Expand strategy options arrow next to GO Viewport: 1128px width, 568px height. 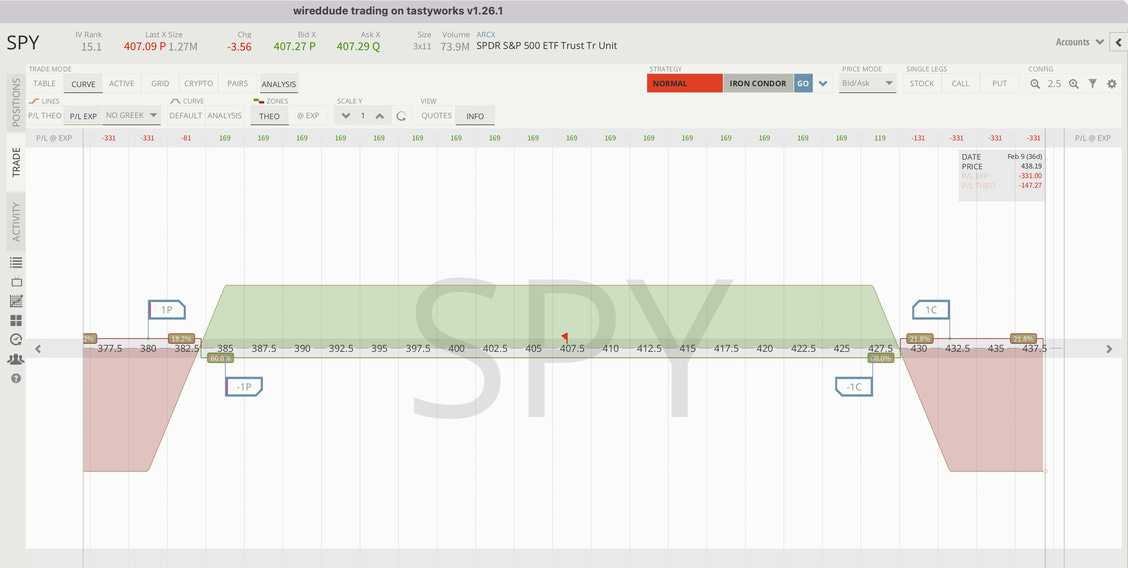(x=822, y=83)
